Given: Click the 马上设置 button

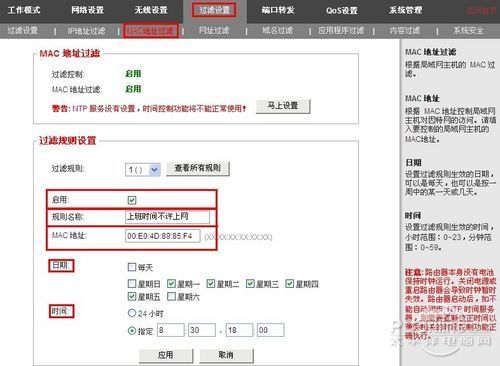Looking at the screenshot, I should tap(283, 106).
